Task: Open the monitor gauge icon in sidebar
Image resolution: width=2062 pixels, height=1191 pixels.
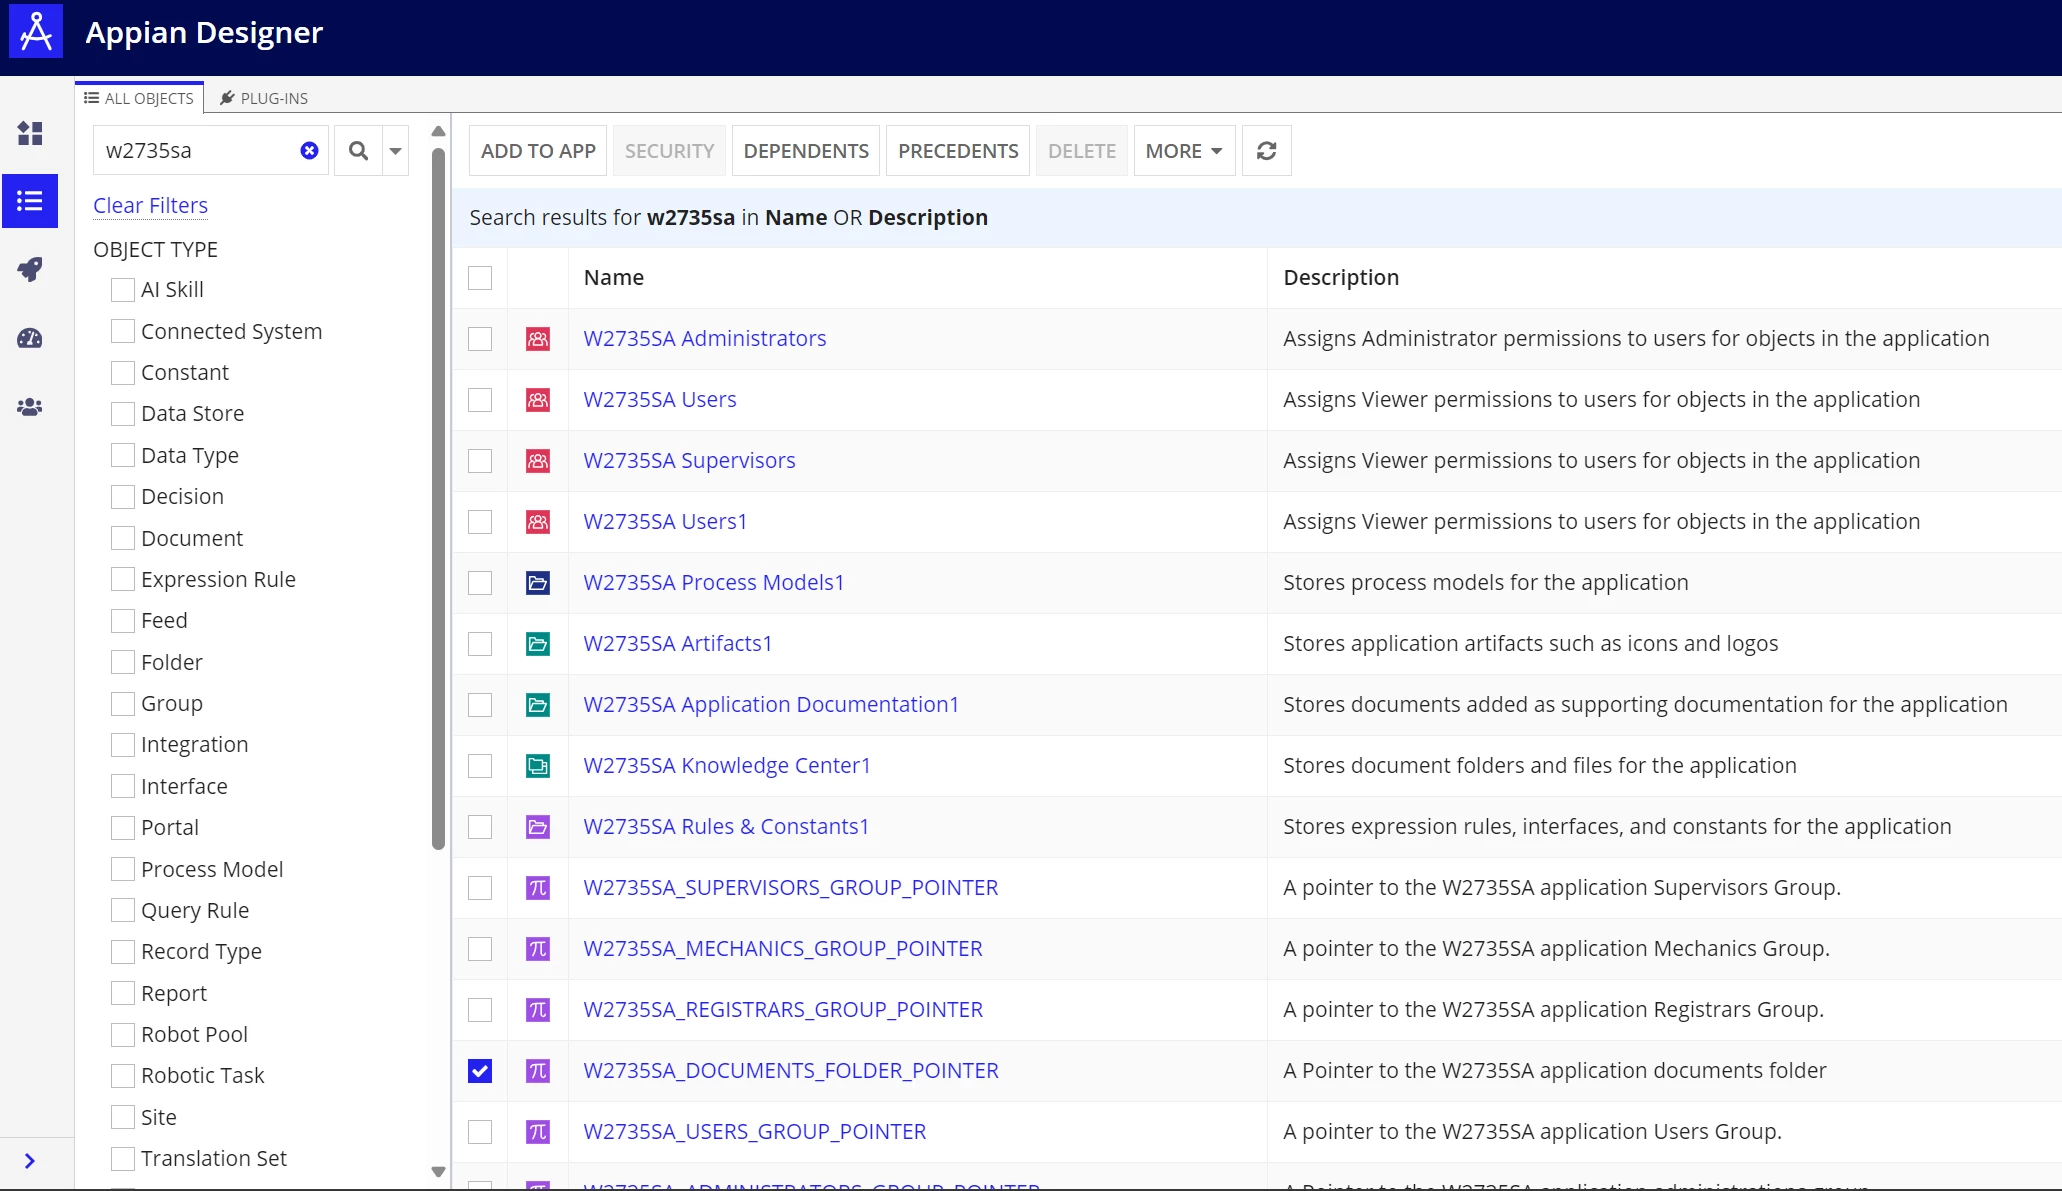Action: [30, 338]
